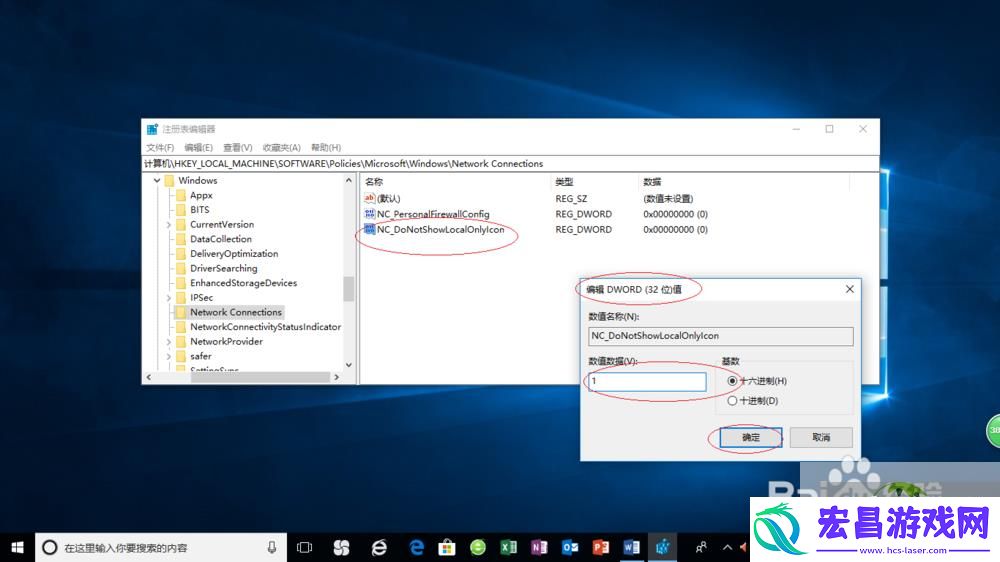
Task: Click the (默认) string value icon
Action: (369, 198)
